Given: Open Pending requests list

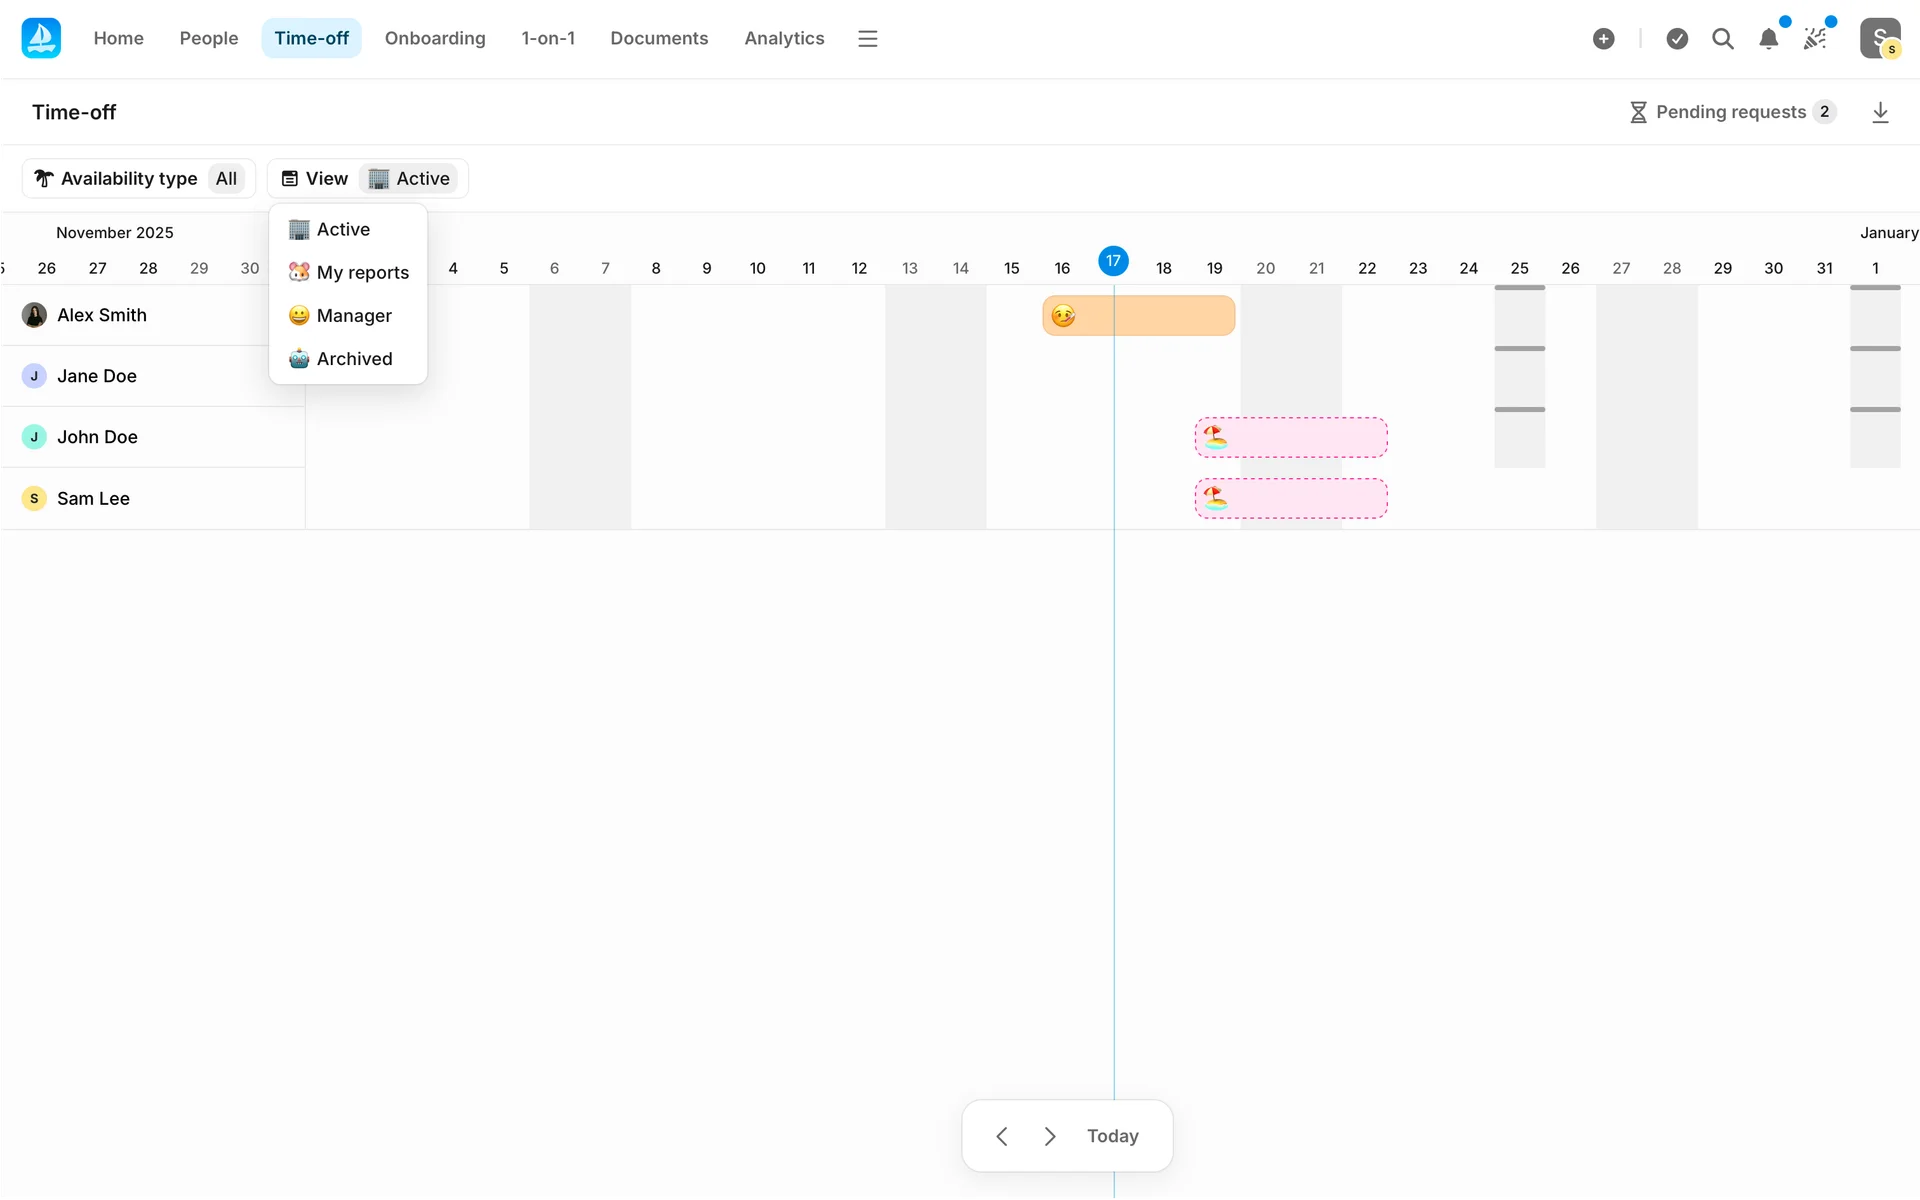Looking at the screenshot, I should 1732,112.
